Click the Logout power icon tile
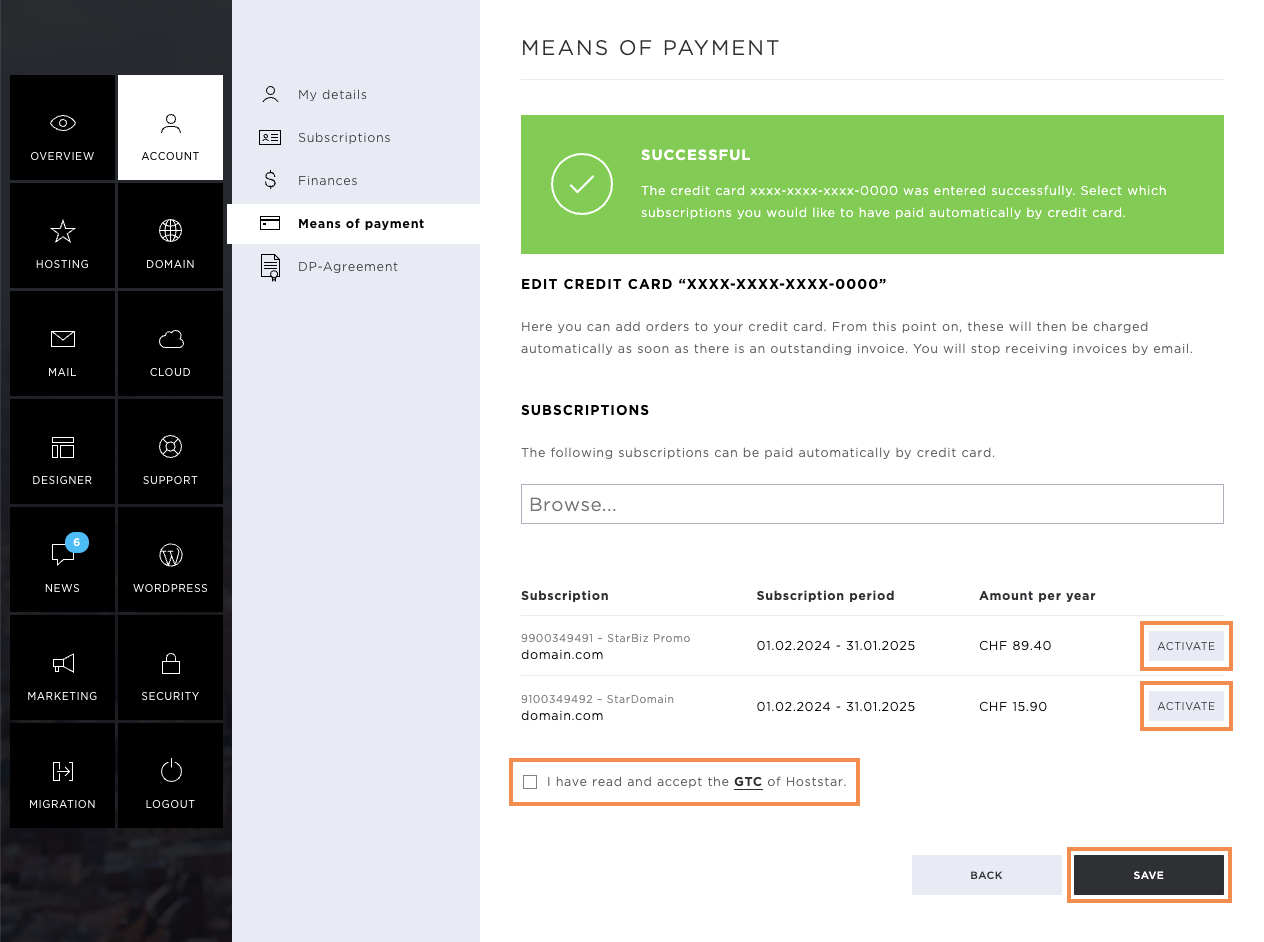 pos(170,776)
